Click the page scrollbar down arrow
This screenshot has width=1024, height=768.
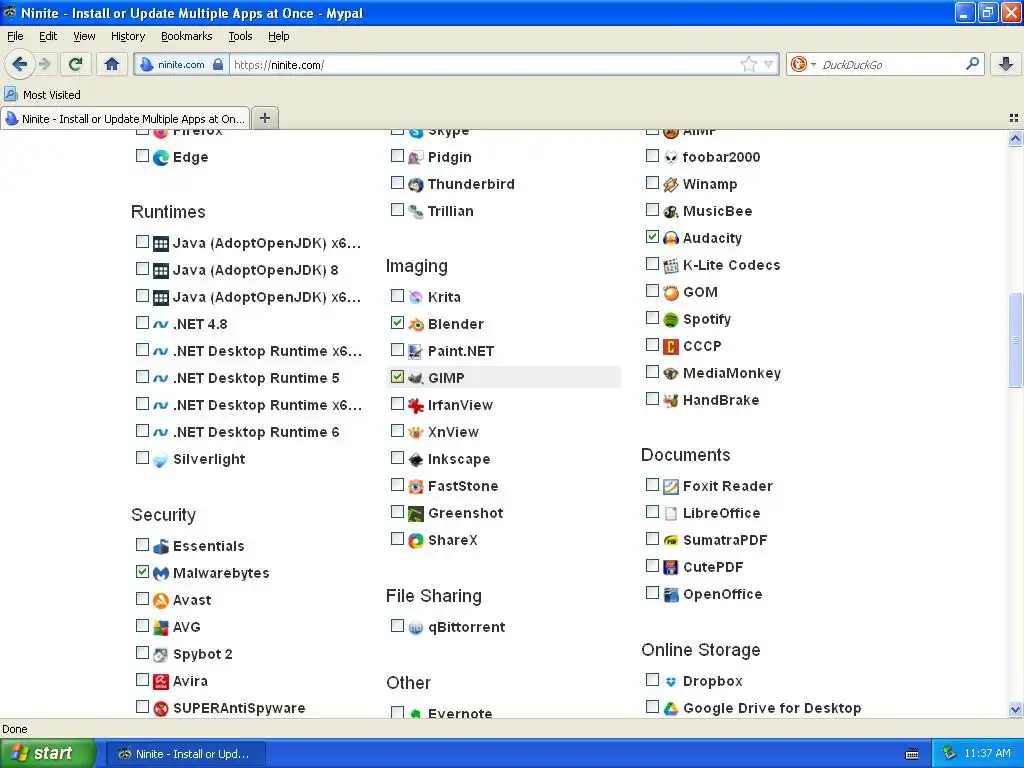coord(1015,709)
